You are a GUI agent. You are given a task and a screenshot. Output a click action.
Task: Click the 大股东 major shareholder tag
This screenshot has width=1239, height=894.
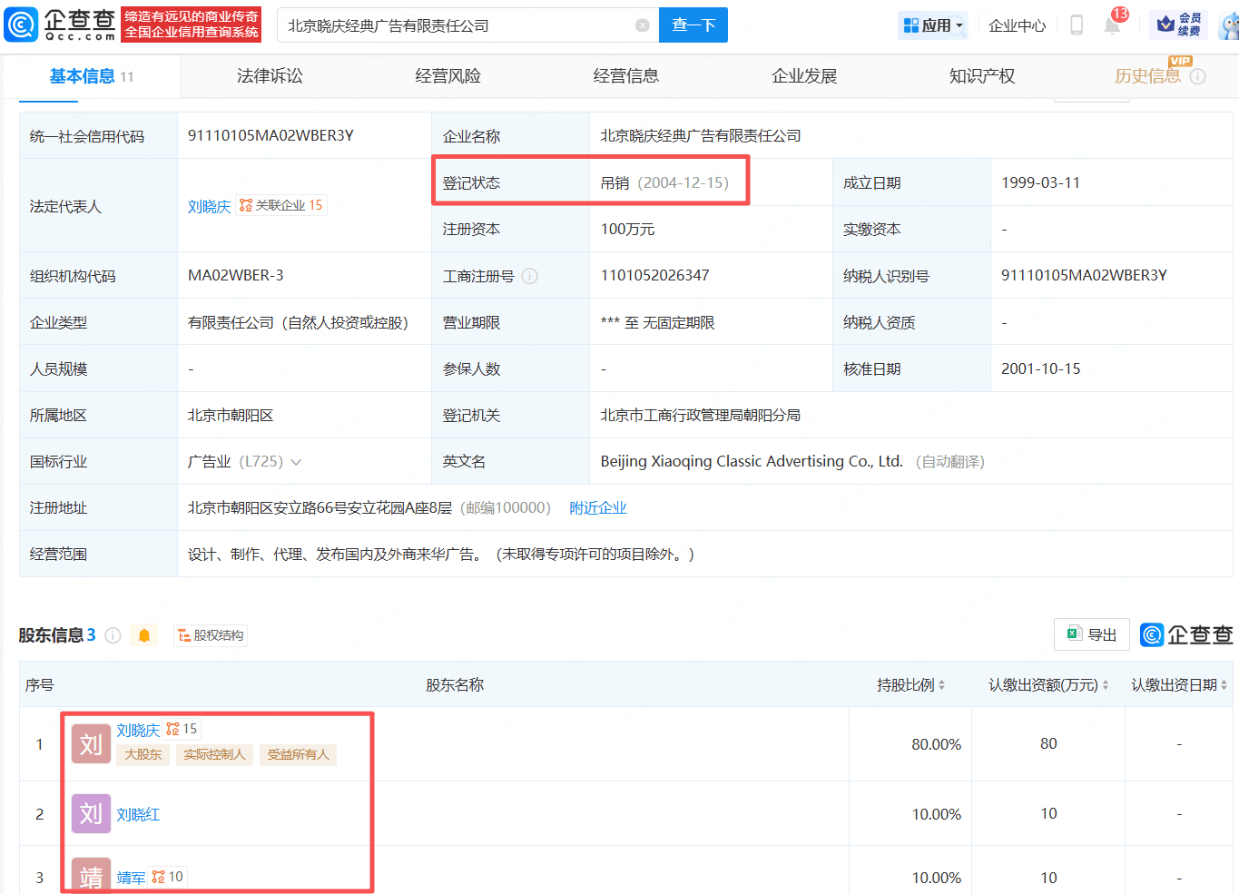click(x=142, y=755)
